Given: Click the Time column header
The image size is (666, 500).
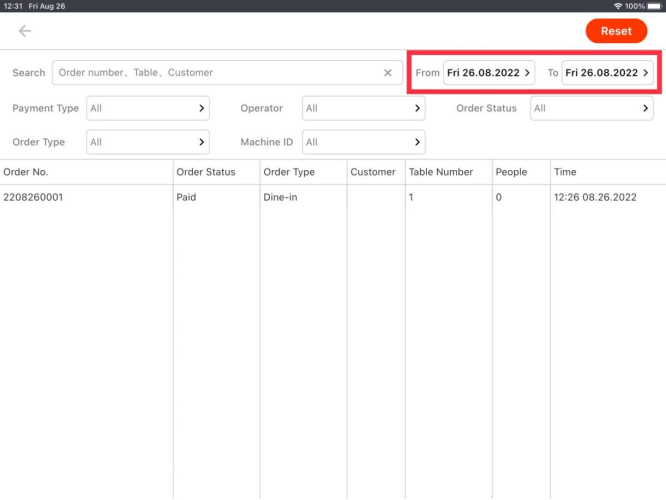Looking at the screenshot, I should (x=565, y=172).
